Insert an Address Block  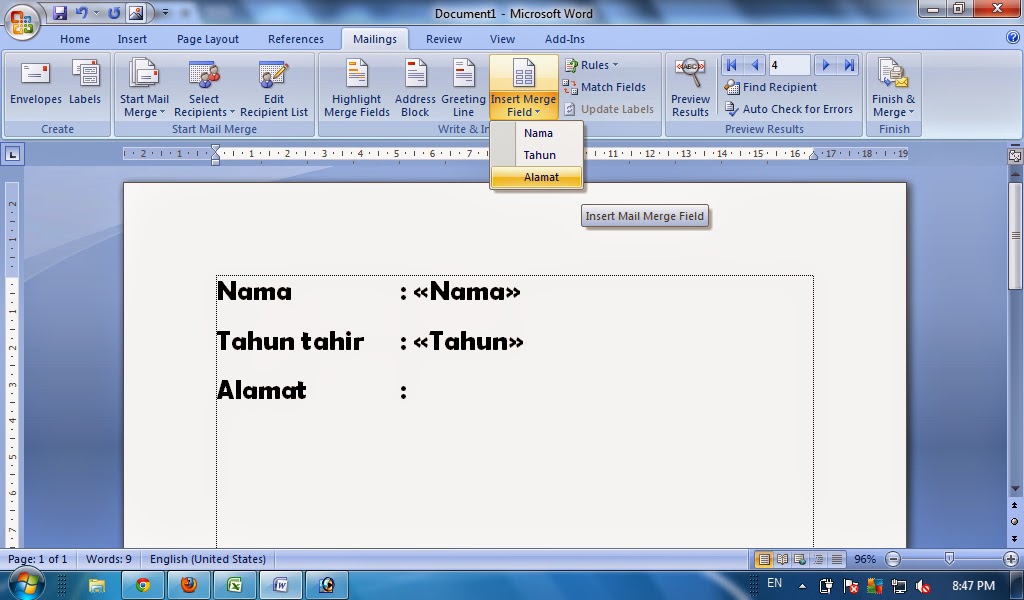414,86
